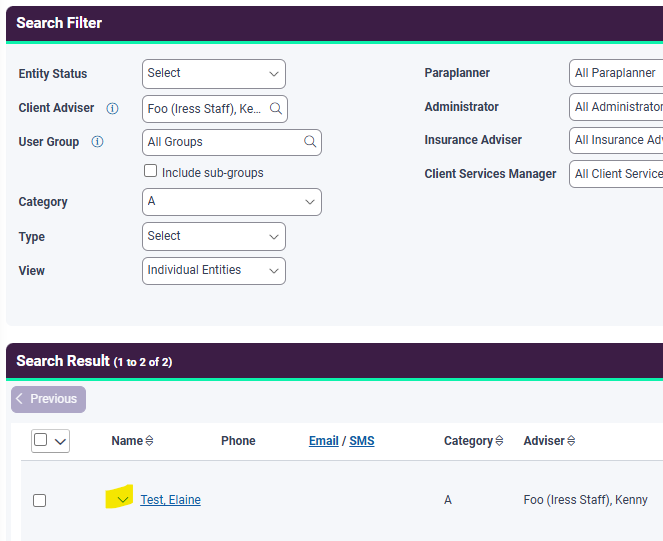This screenshot has height=541, width=663.
Task: Click the Client Adviser search magnifier icon
Action: tap(275, 108)
